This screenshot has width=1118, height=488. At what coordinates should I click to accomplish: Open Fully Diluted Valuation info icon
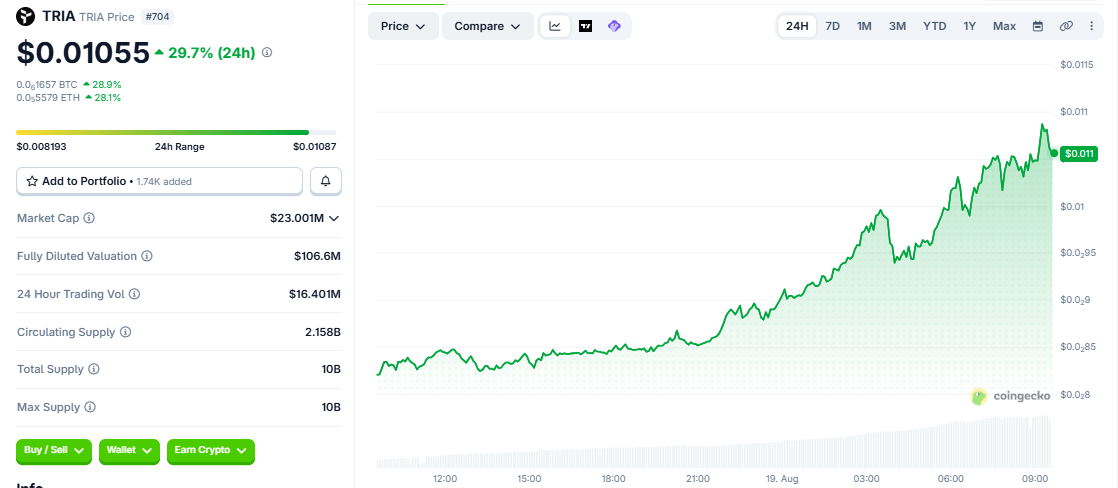coord(147,255)
